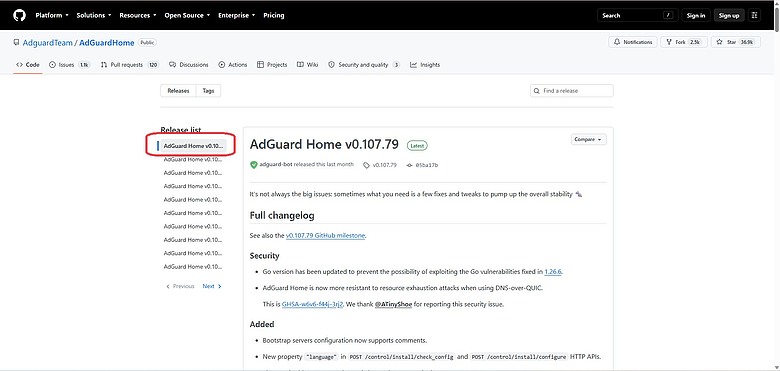Open the Wiki tab

point(307,65)
